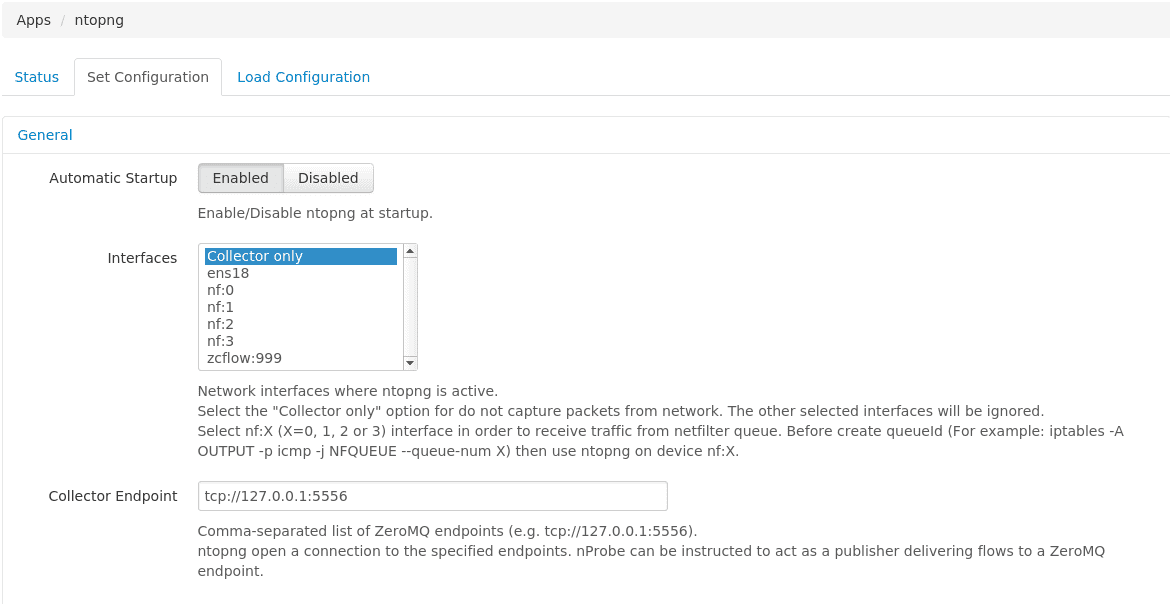Enable Automatic Startup for ntopng
This screenshot has width=1170, height=604.
pyautogui.click(x=240, y=178)
